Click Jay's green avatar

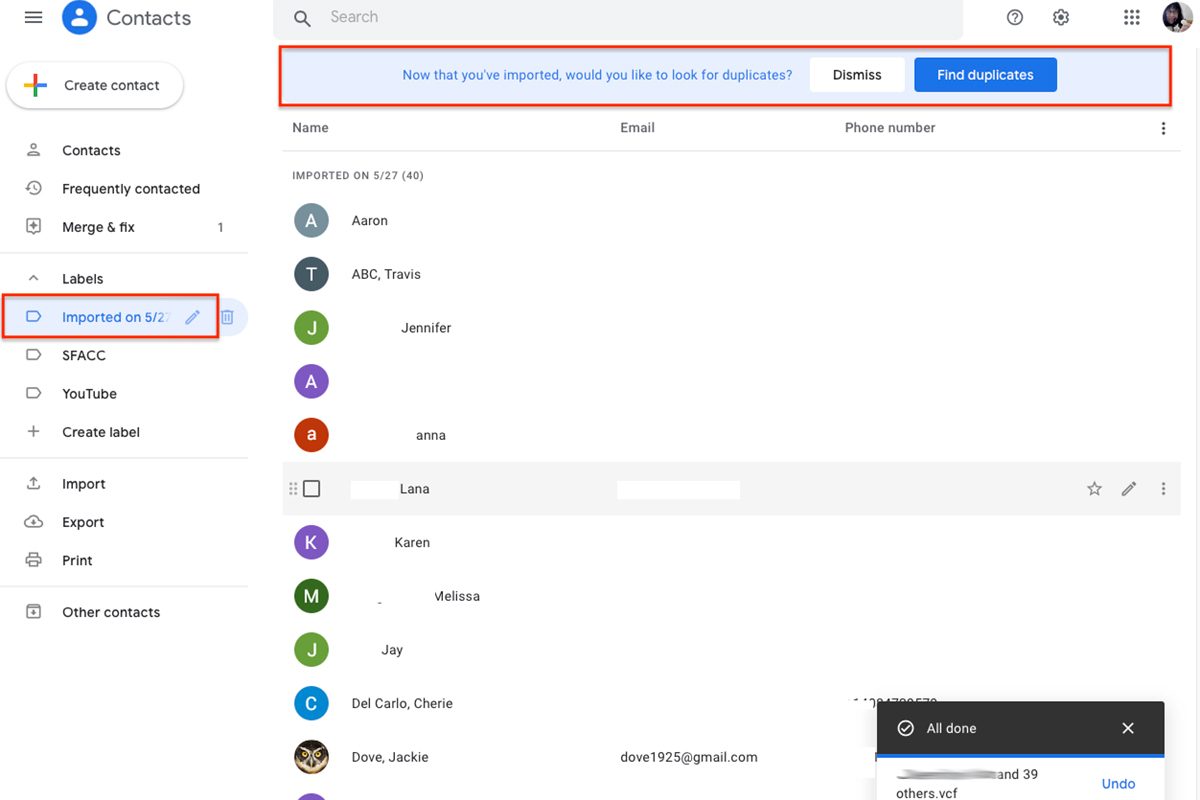(311, 650)
